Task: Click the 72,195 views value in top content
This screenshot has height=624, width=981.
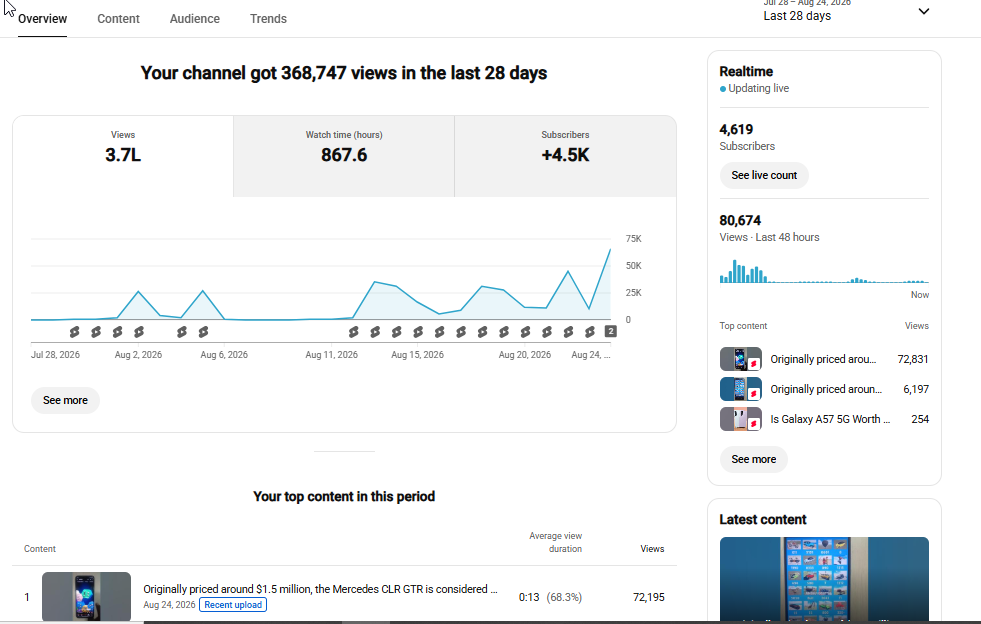Action: 649,597
